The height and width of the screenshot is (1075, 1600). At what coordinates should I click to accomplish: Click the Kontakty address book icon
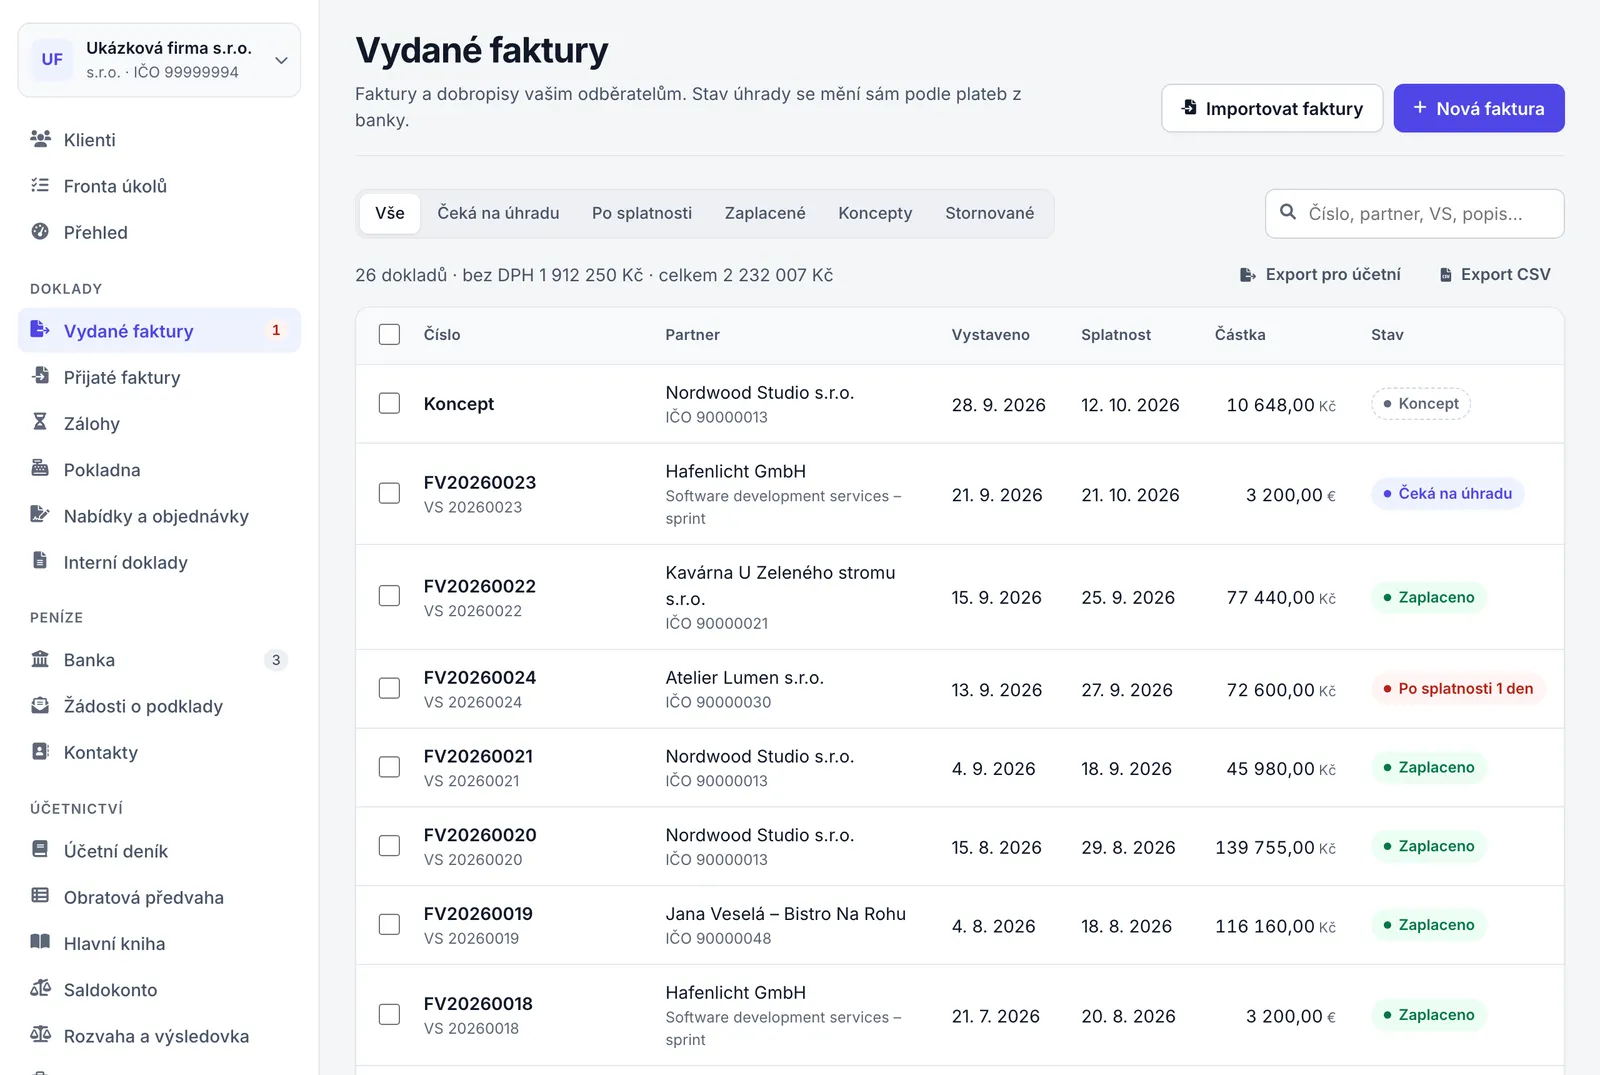(x=40, y=751)
